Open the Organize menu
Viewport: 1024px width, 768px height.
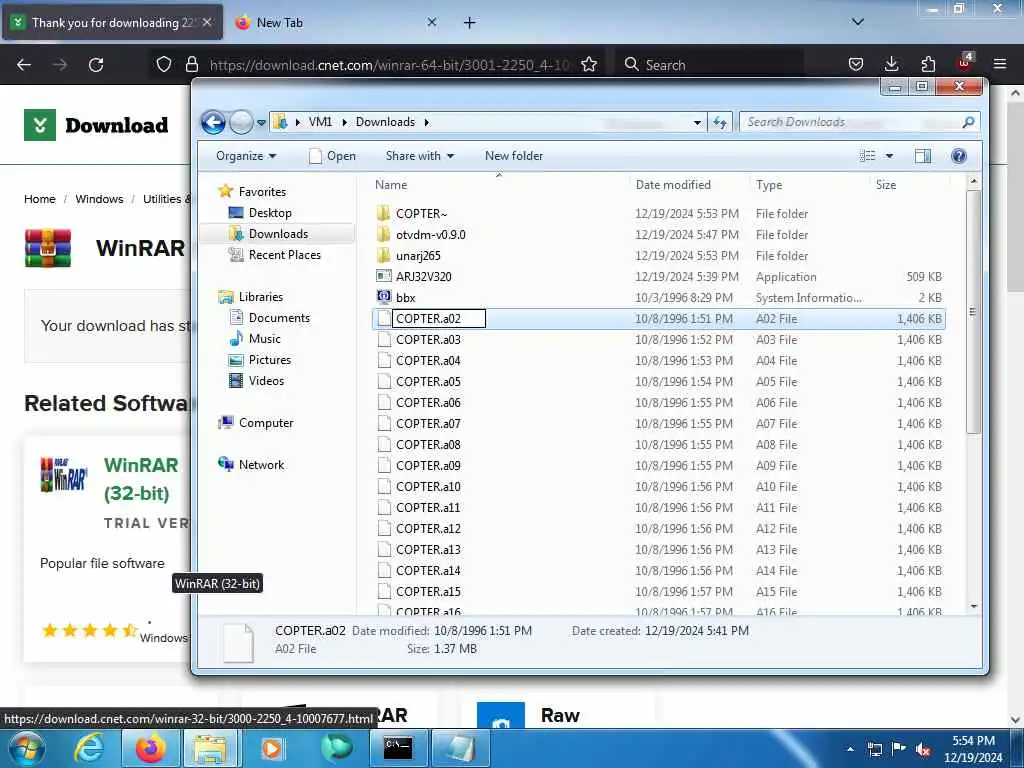click(246, 156)
